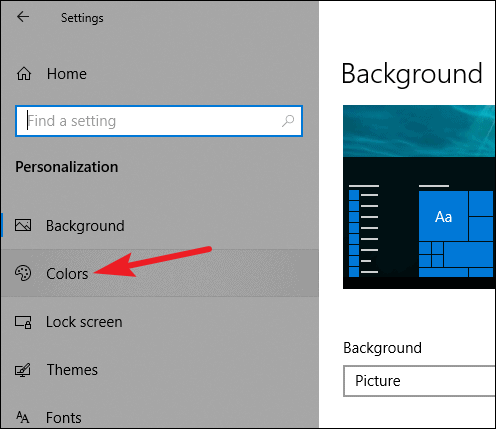The width and height of the screenshot is (496, 429).
Task: Click the back arrow icon
Action: [x=23, y=17]
